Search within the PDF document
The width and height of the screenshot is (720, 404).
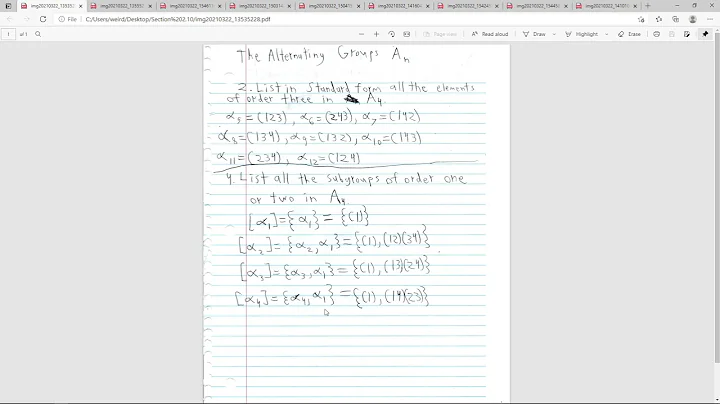(x=38, y=34)
